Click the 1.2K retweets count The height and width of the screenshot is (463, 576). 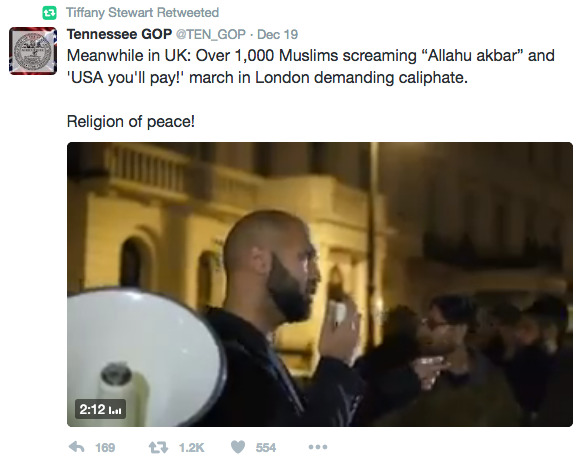pyautogui.click(x=191, y=448)
